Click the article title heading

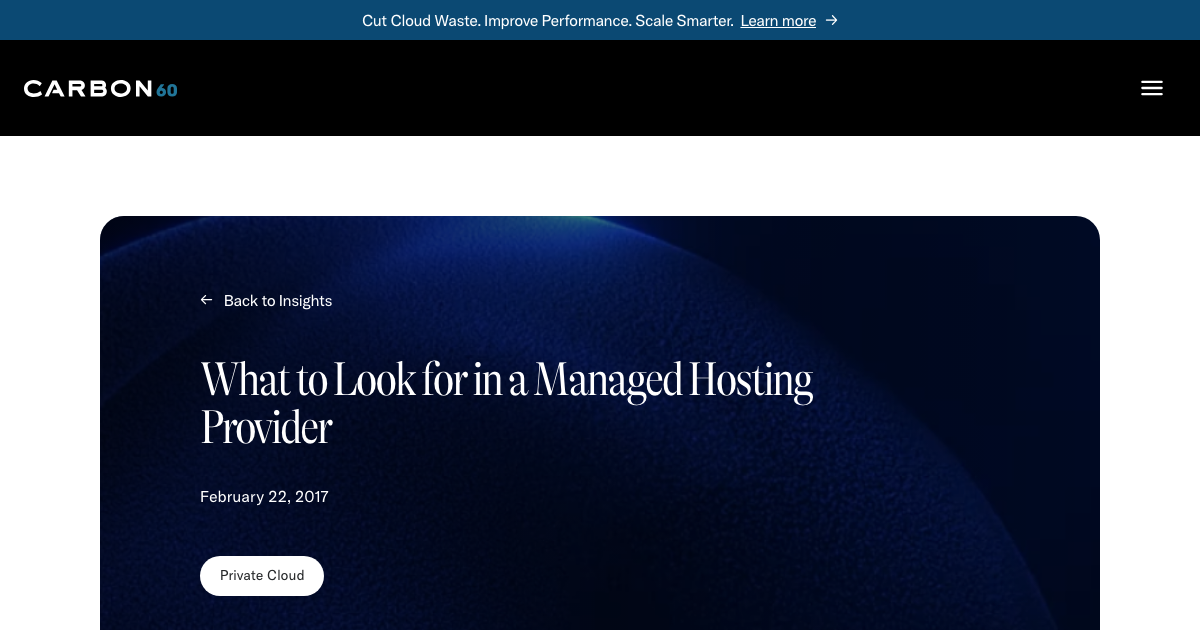(507, 403)
